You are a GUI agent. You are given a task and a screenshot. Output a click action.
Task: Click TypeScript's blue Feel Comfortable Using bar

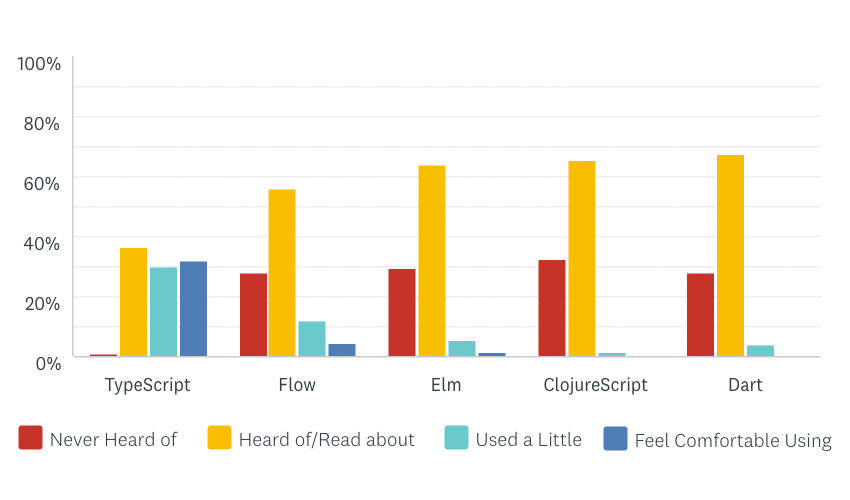(193, 309)
